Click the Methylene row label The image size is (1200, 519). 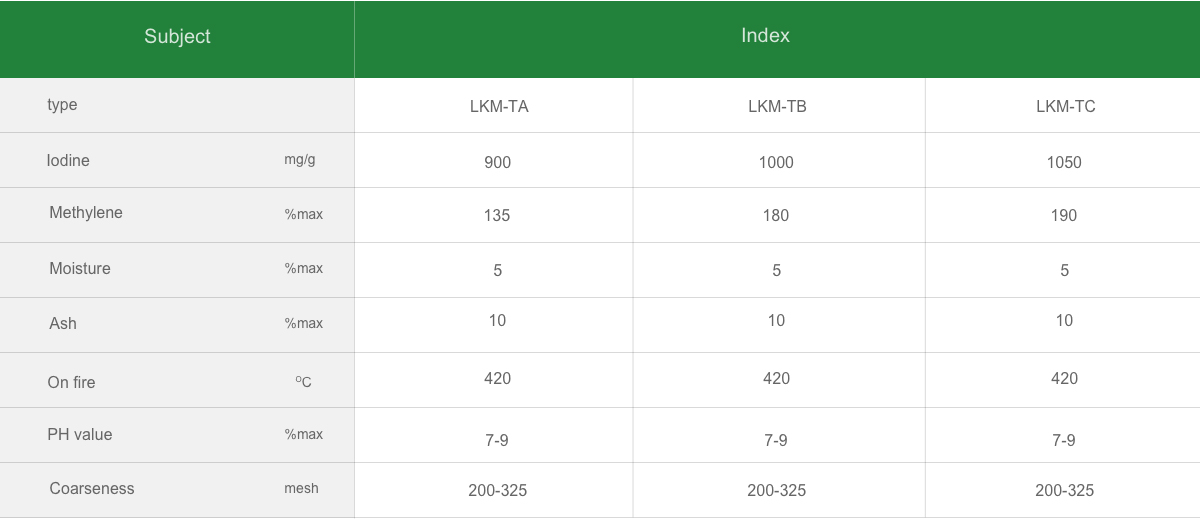click(x=86, y=213)
